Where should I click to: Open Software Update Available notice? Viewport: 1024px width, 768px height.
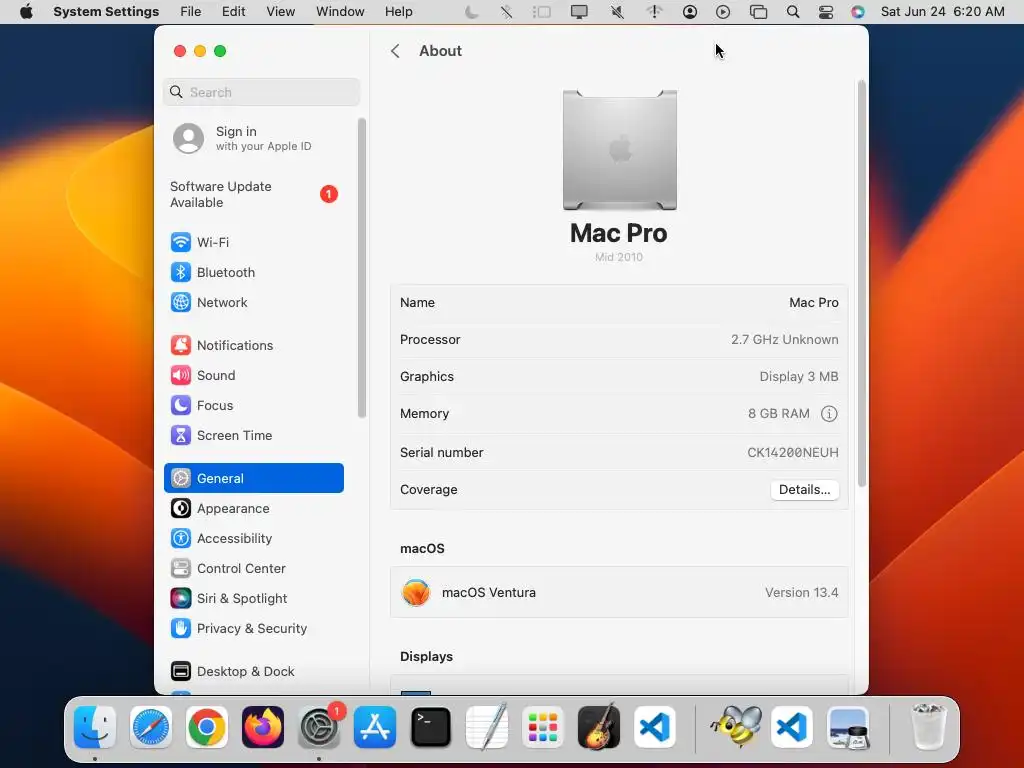point(253,195)
